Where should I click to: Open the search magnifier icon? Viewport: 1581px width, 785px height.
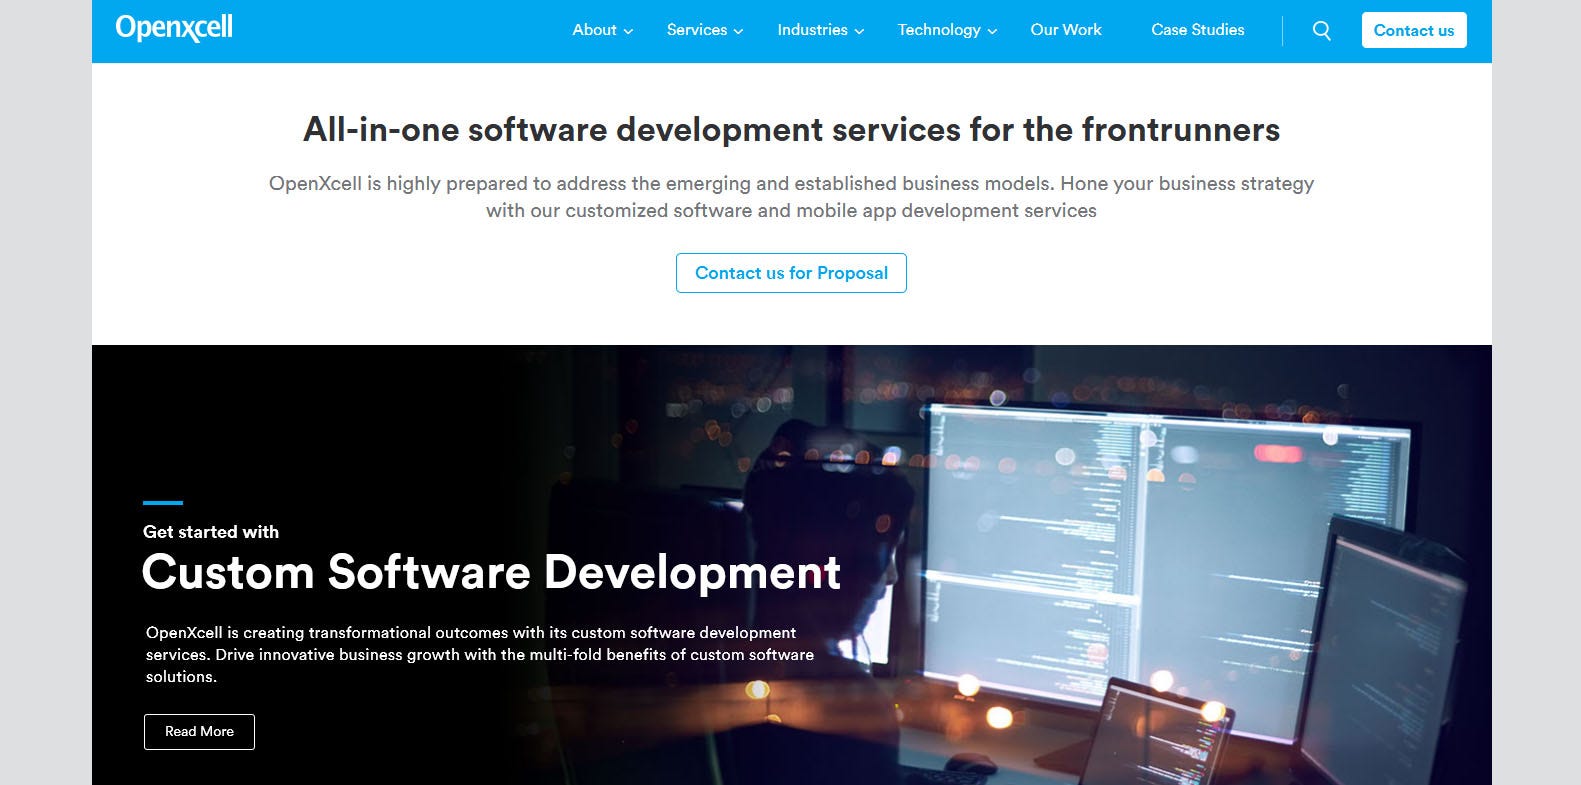click(1321, 31)
